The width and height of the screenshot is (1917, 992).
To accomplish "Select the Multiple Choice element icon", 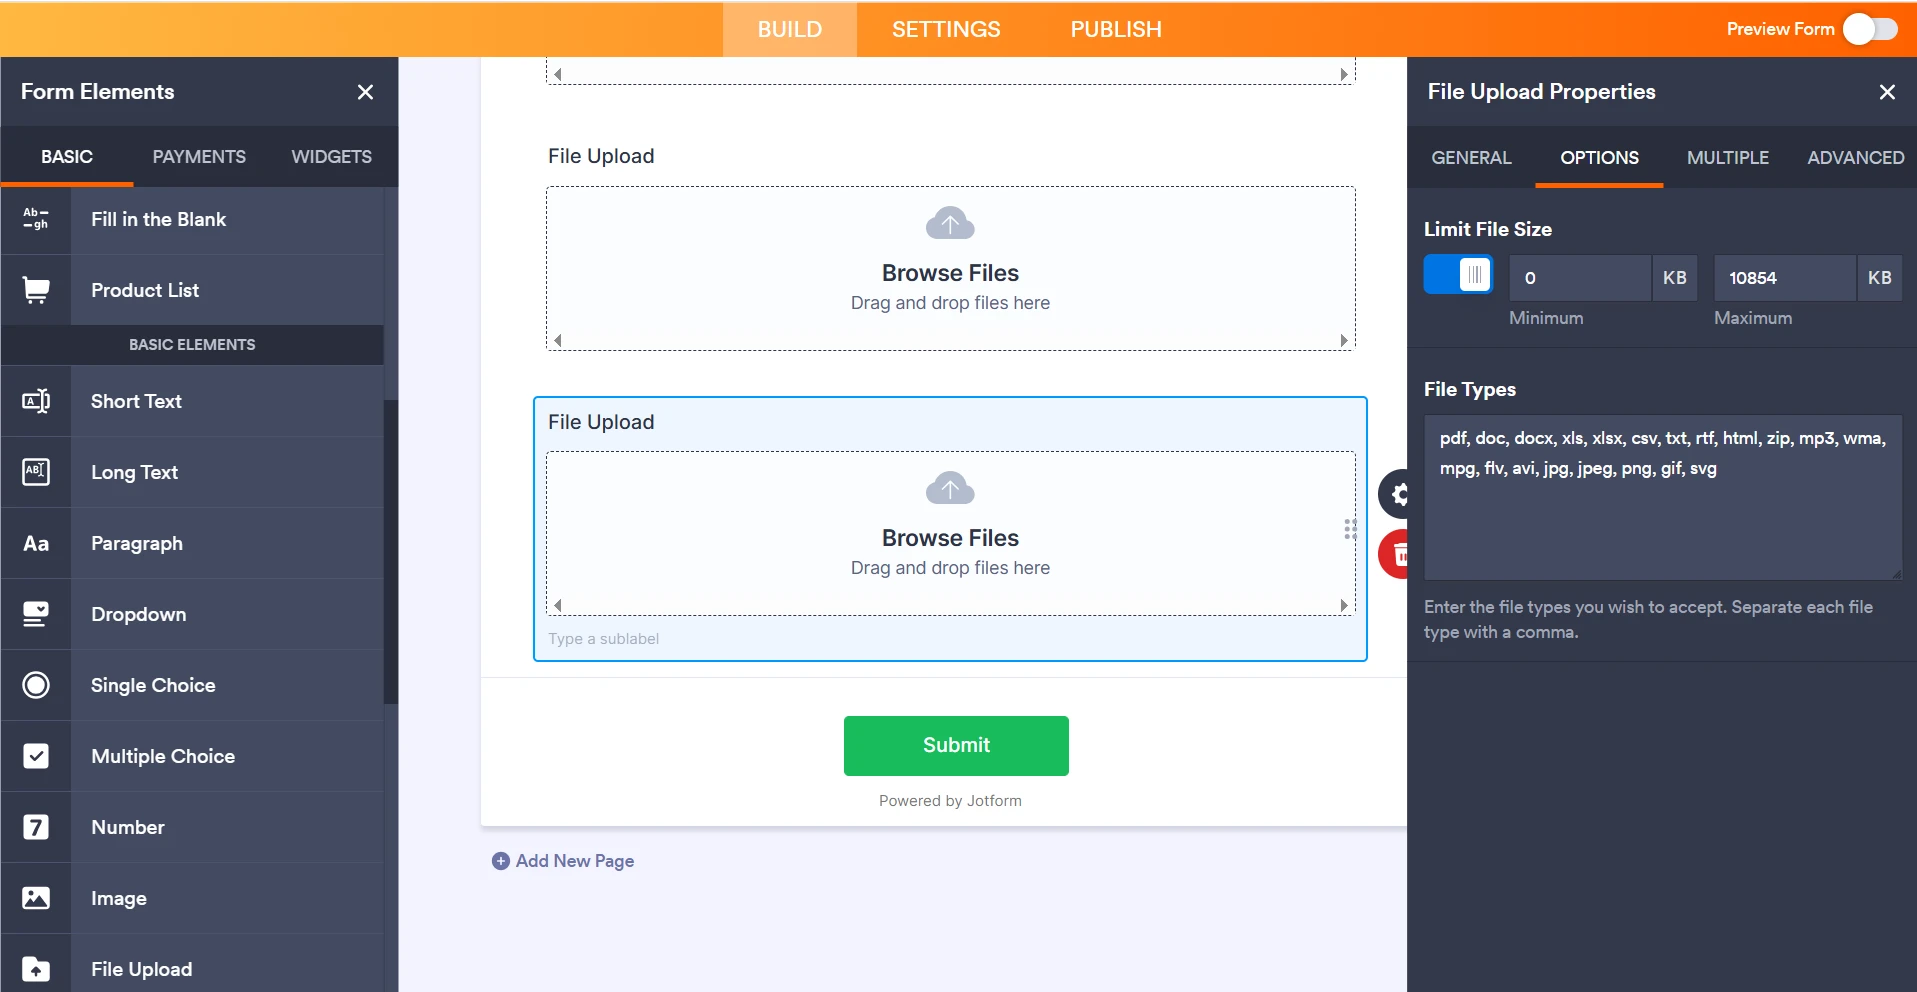I will 36,756.
